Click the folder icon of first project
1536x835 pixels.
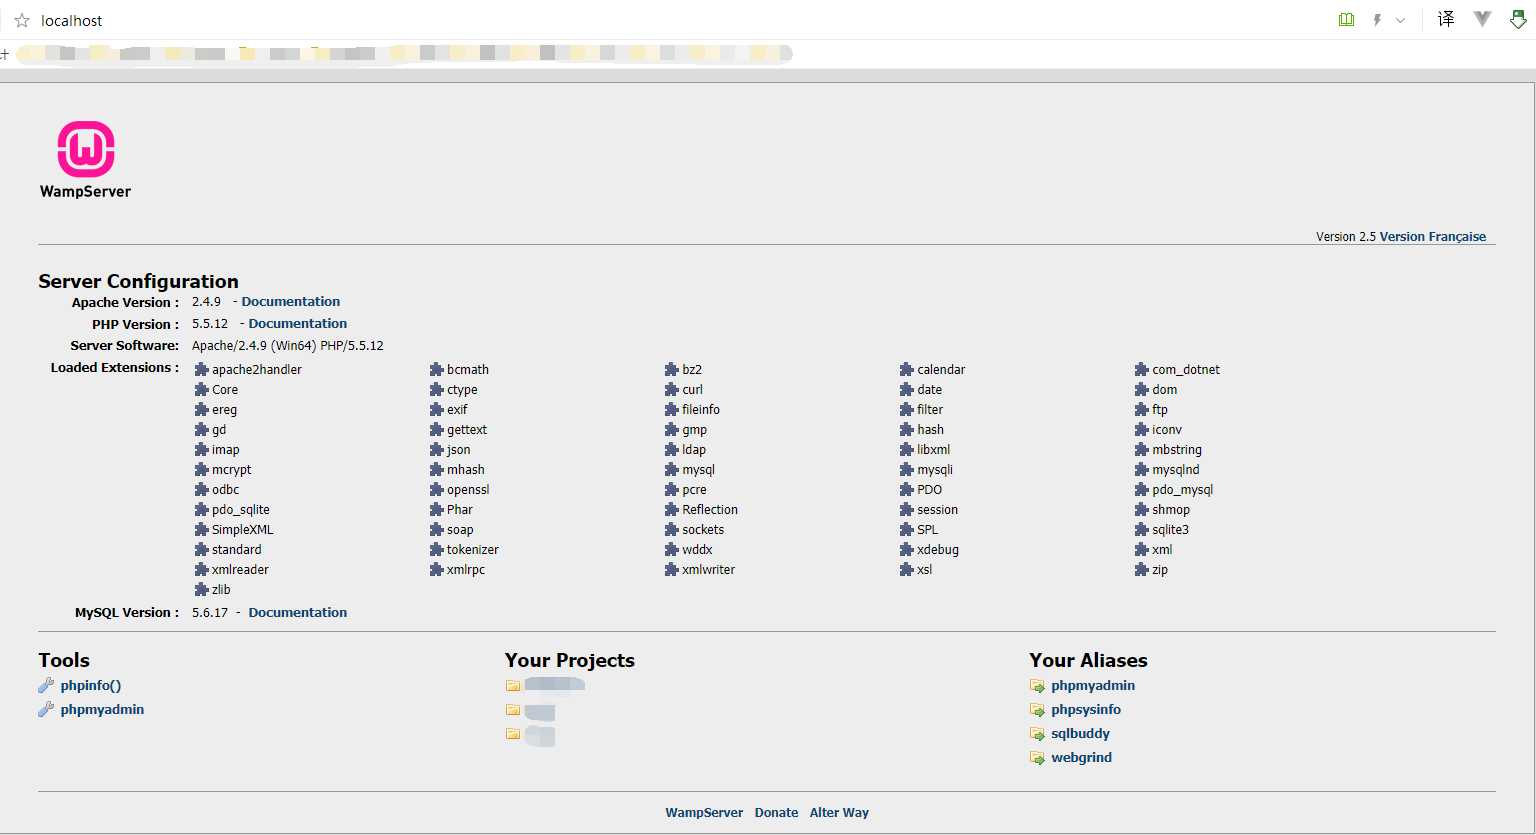point(513,686)
